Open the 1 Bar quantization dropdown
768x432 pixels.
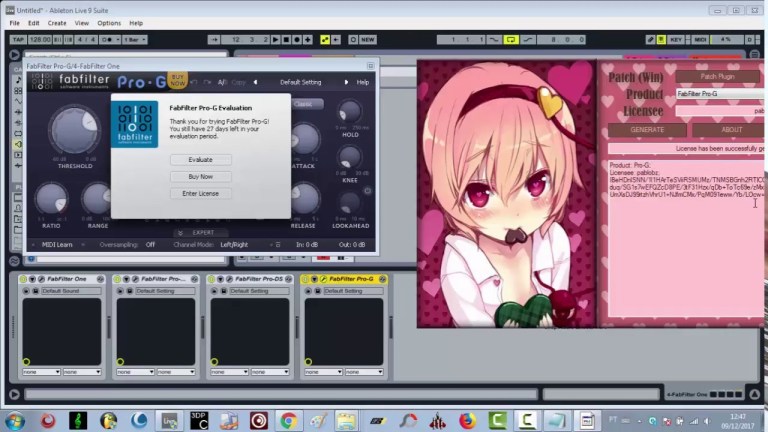click(x=135, y=40)
